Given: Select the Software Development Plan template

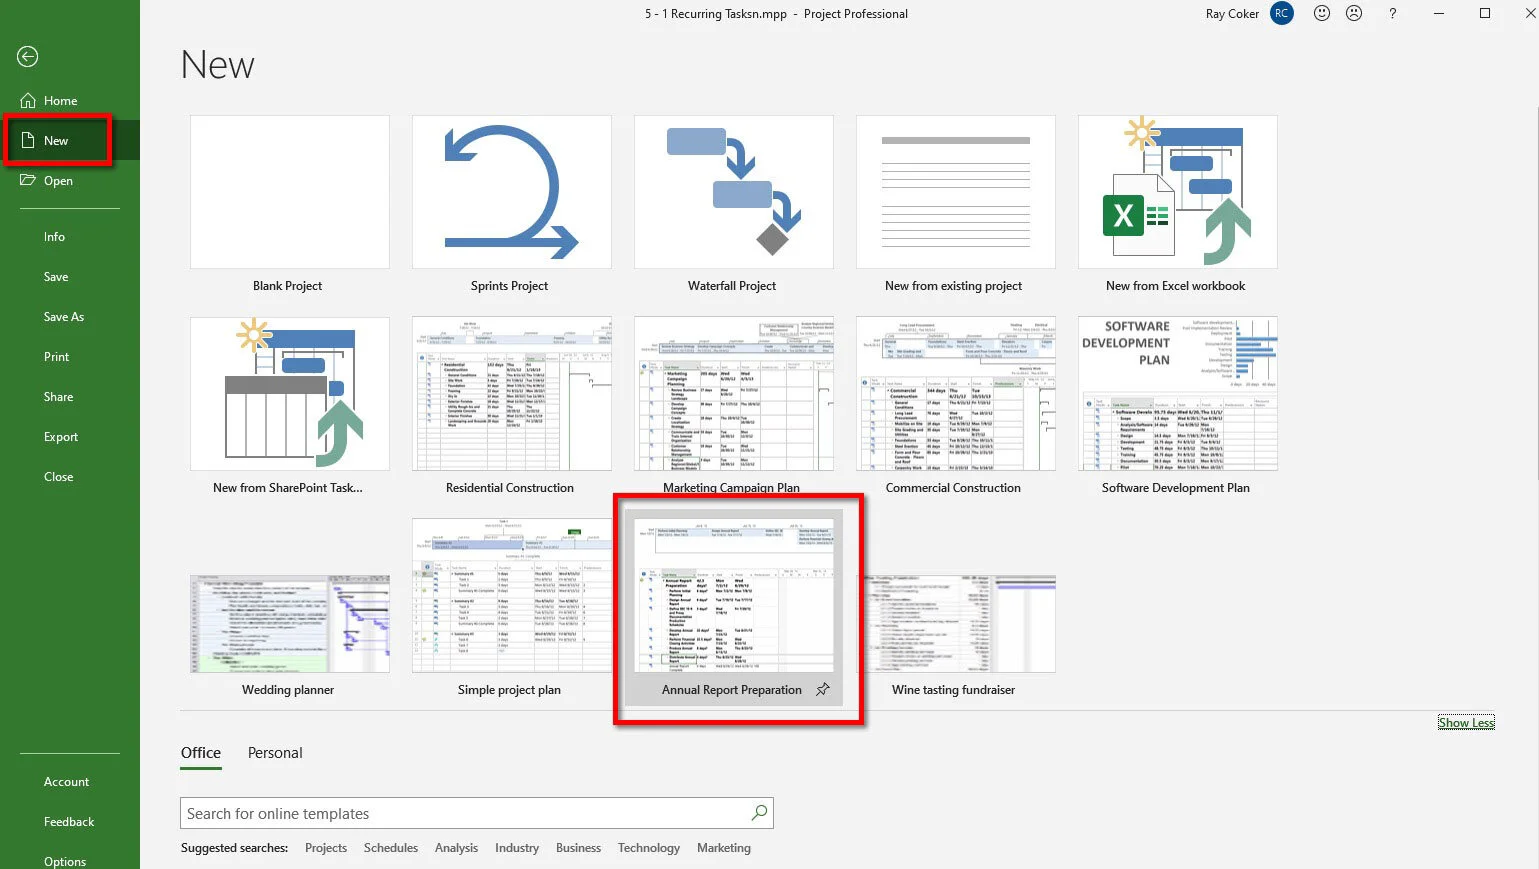Looking at the screenshot, I should click(1178, 394).
